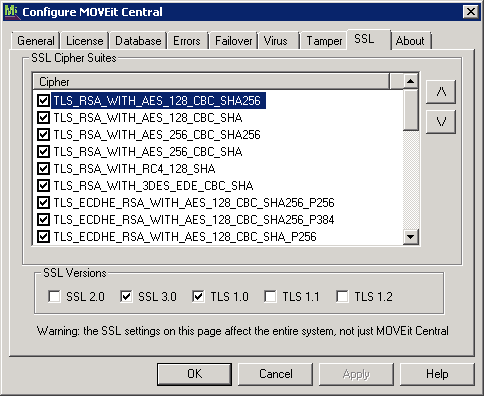
Task: Disable the TLS_RSA_WITH_RC4_128_SHA cipher checkbox
Action: tap(43, 168)
